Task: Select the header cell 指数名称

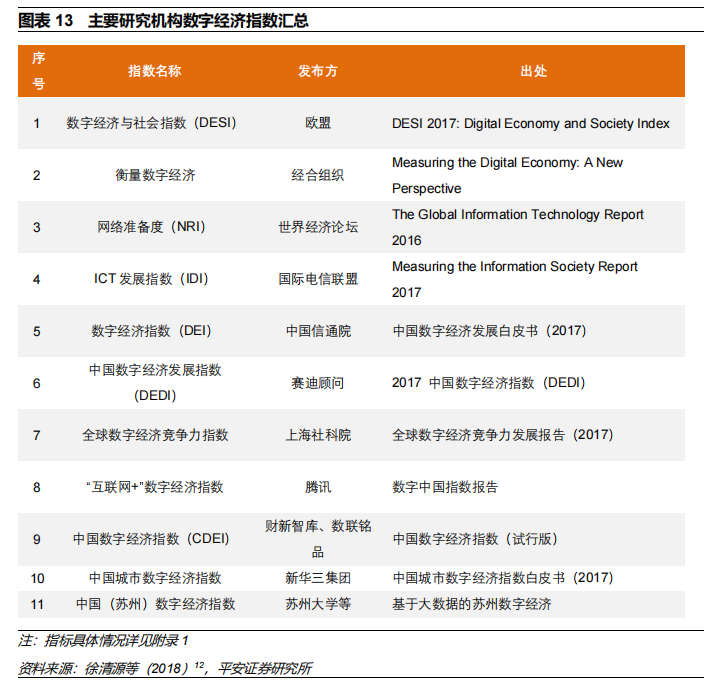Action: coord(155,71)
